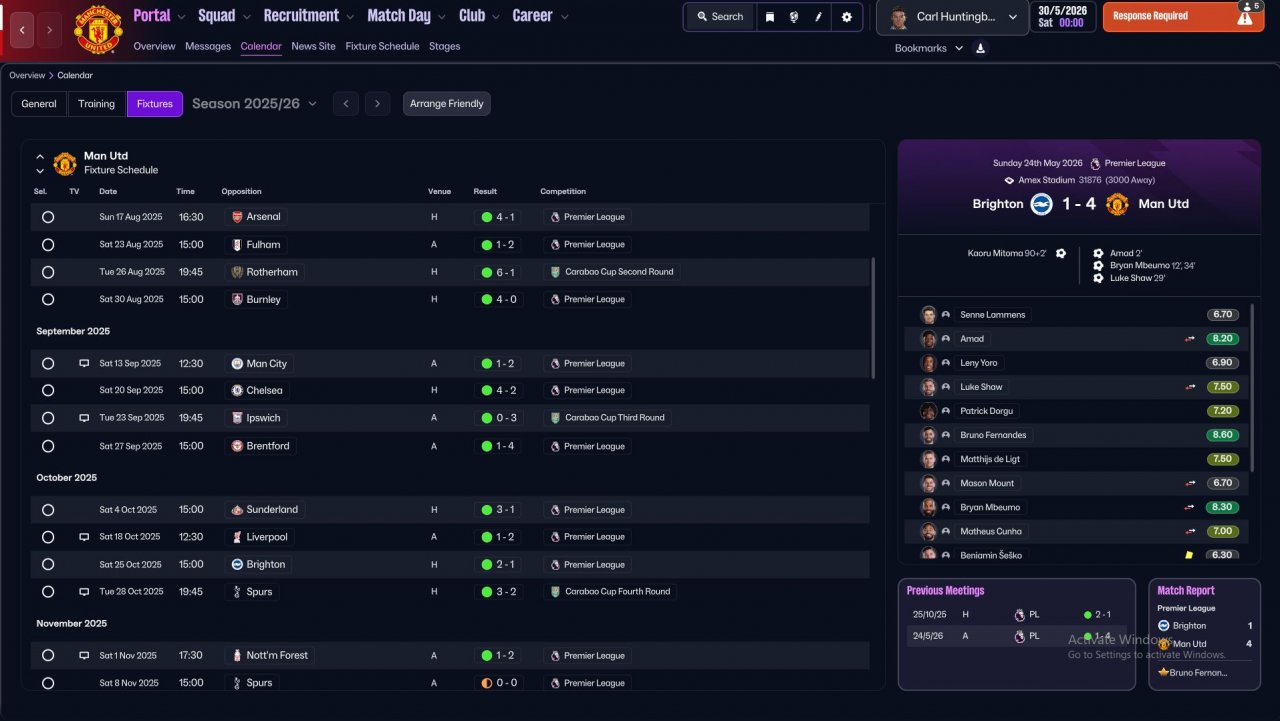Click the goal ball icon next to Kaoru Mitoma
The width and height of the screenshot is (1280, 721).
pyautogui.click(x=1061, y=254)
